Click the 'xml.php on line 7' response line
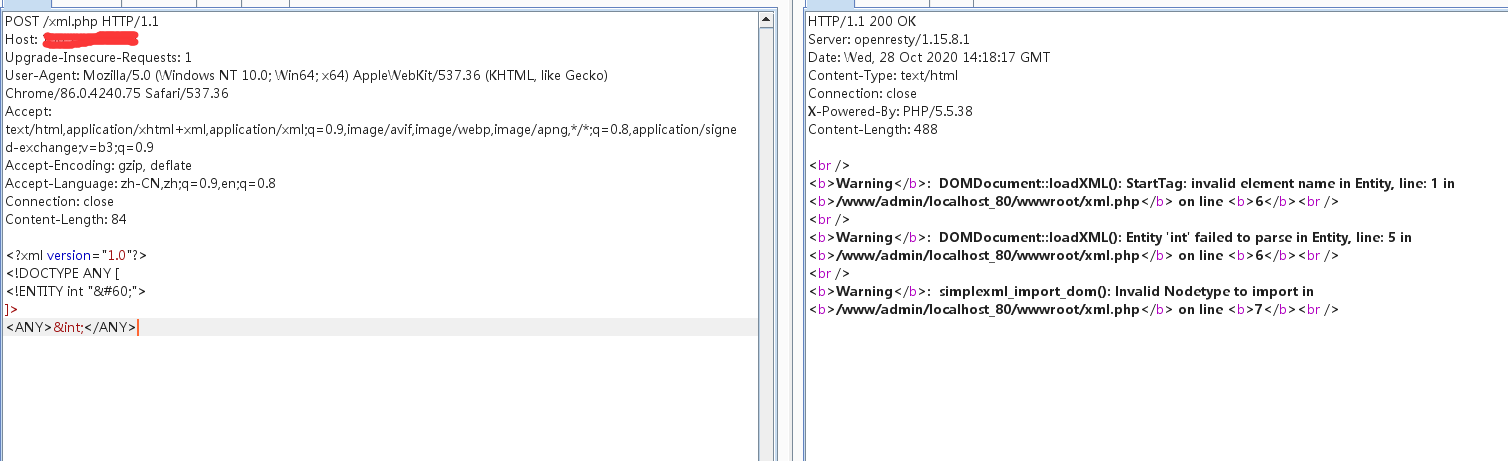The height and width of the screenshot is (461, 1508). click(1074, 309)
